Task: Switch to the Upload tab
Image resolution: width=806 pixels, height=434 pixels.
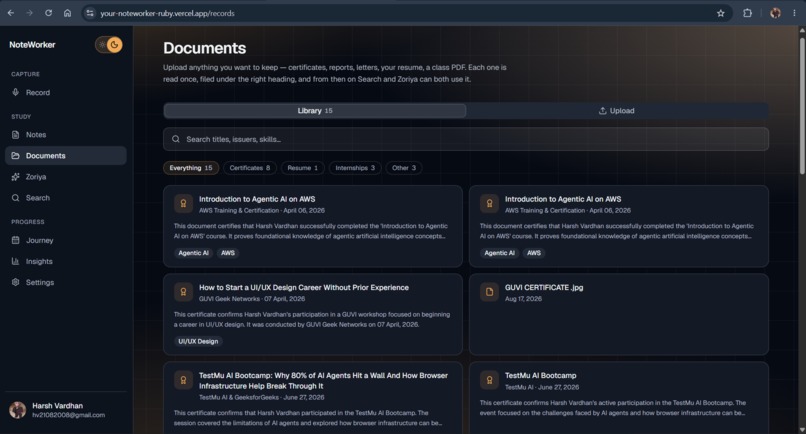Action: (x=617, y=111)
